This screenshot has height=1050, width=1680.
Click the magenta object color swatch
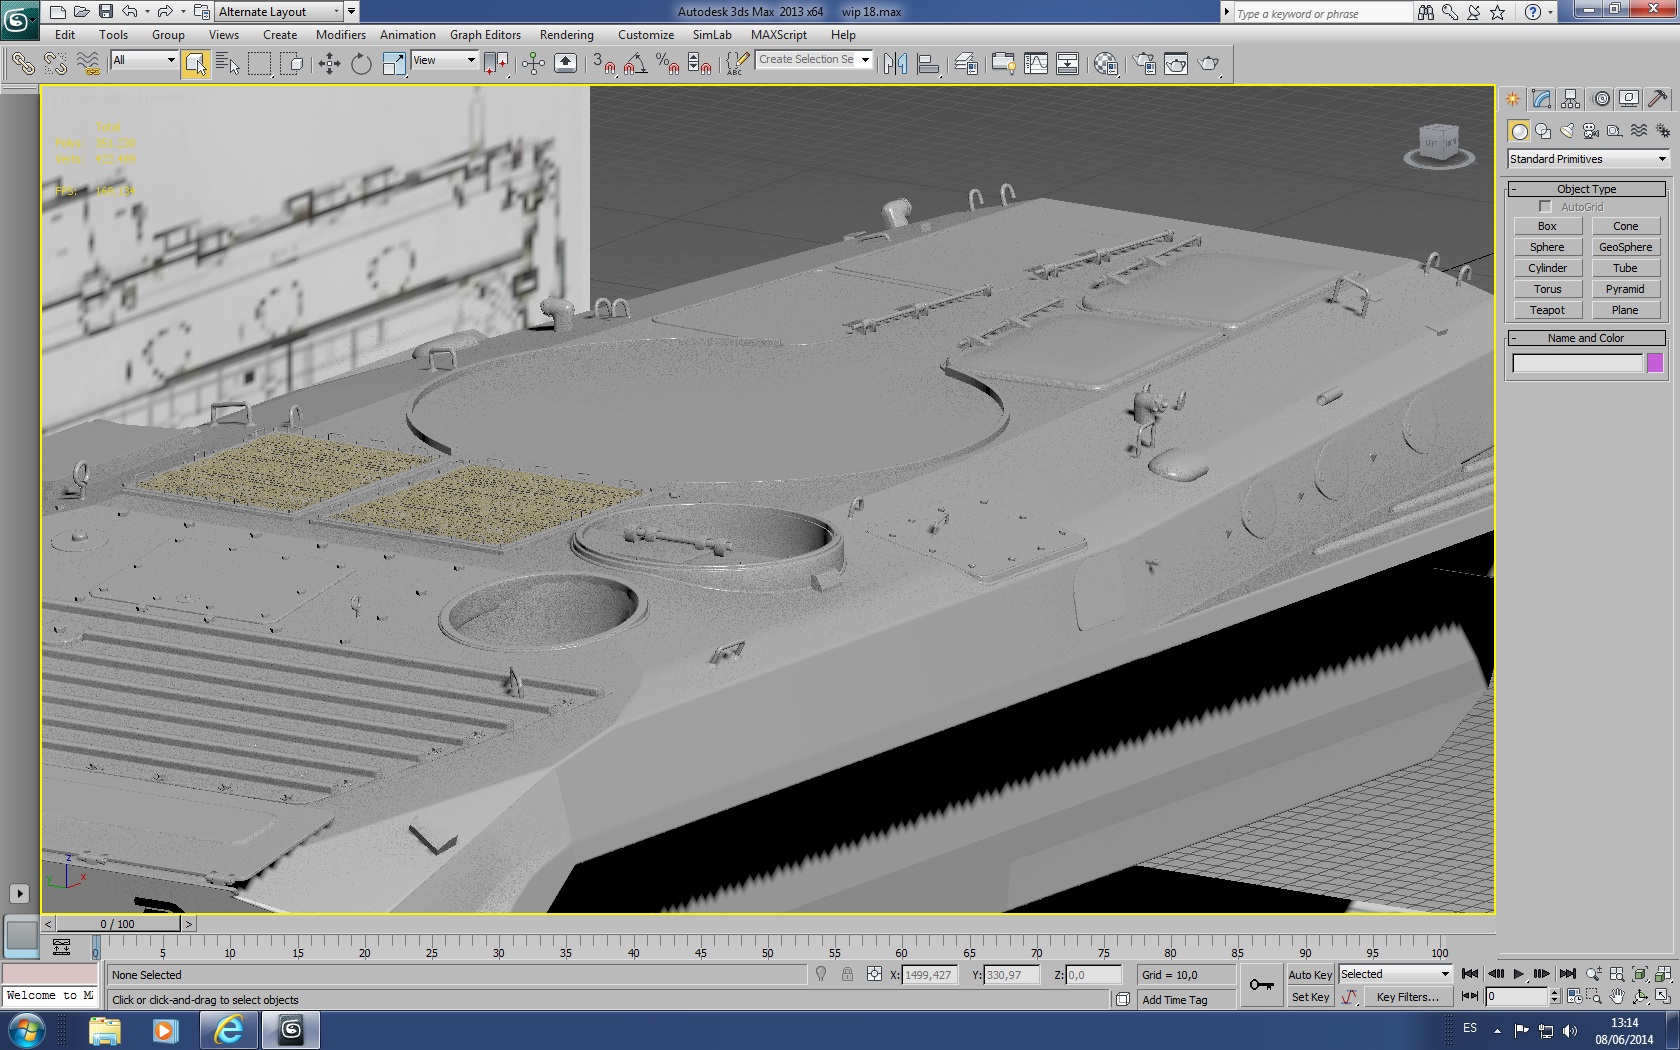pos(1655,363)
